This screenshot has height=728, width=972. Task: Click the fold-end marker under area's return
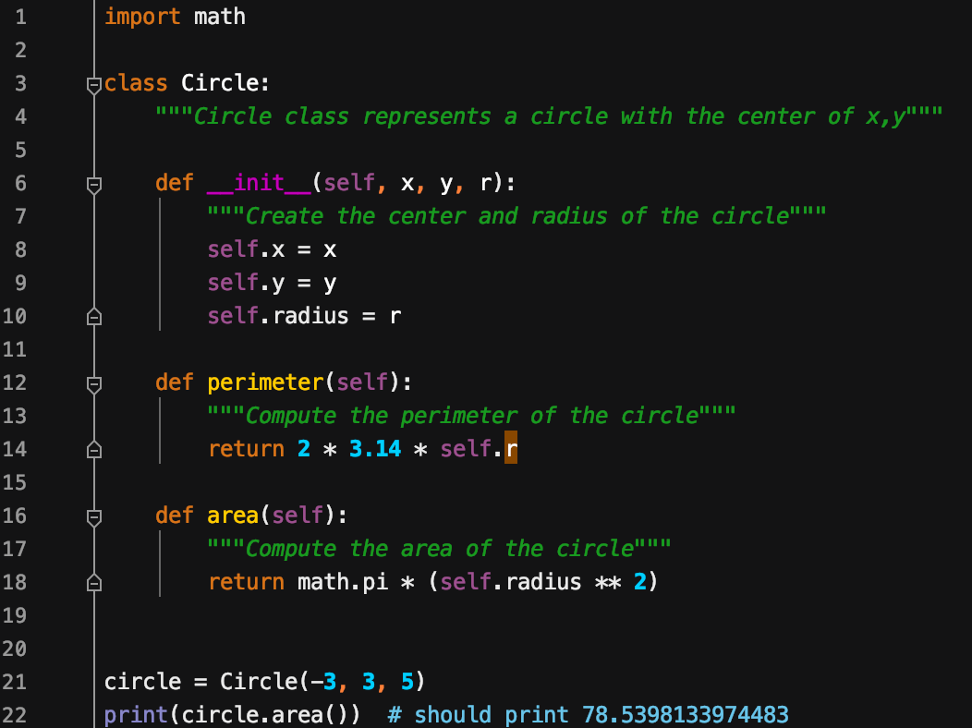tap(93, 582)
